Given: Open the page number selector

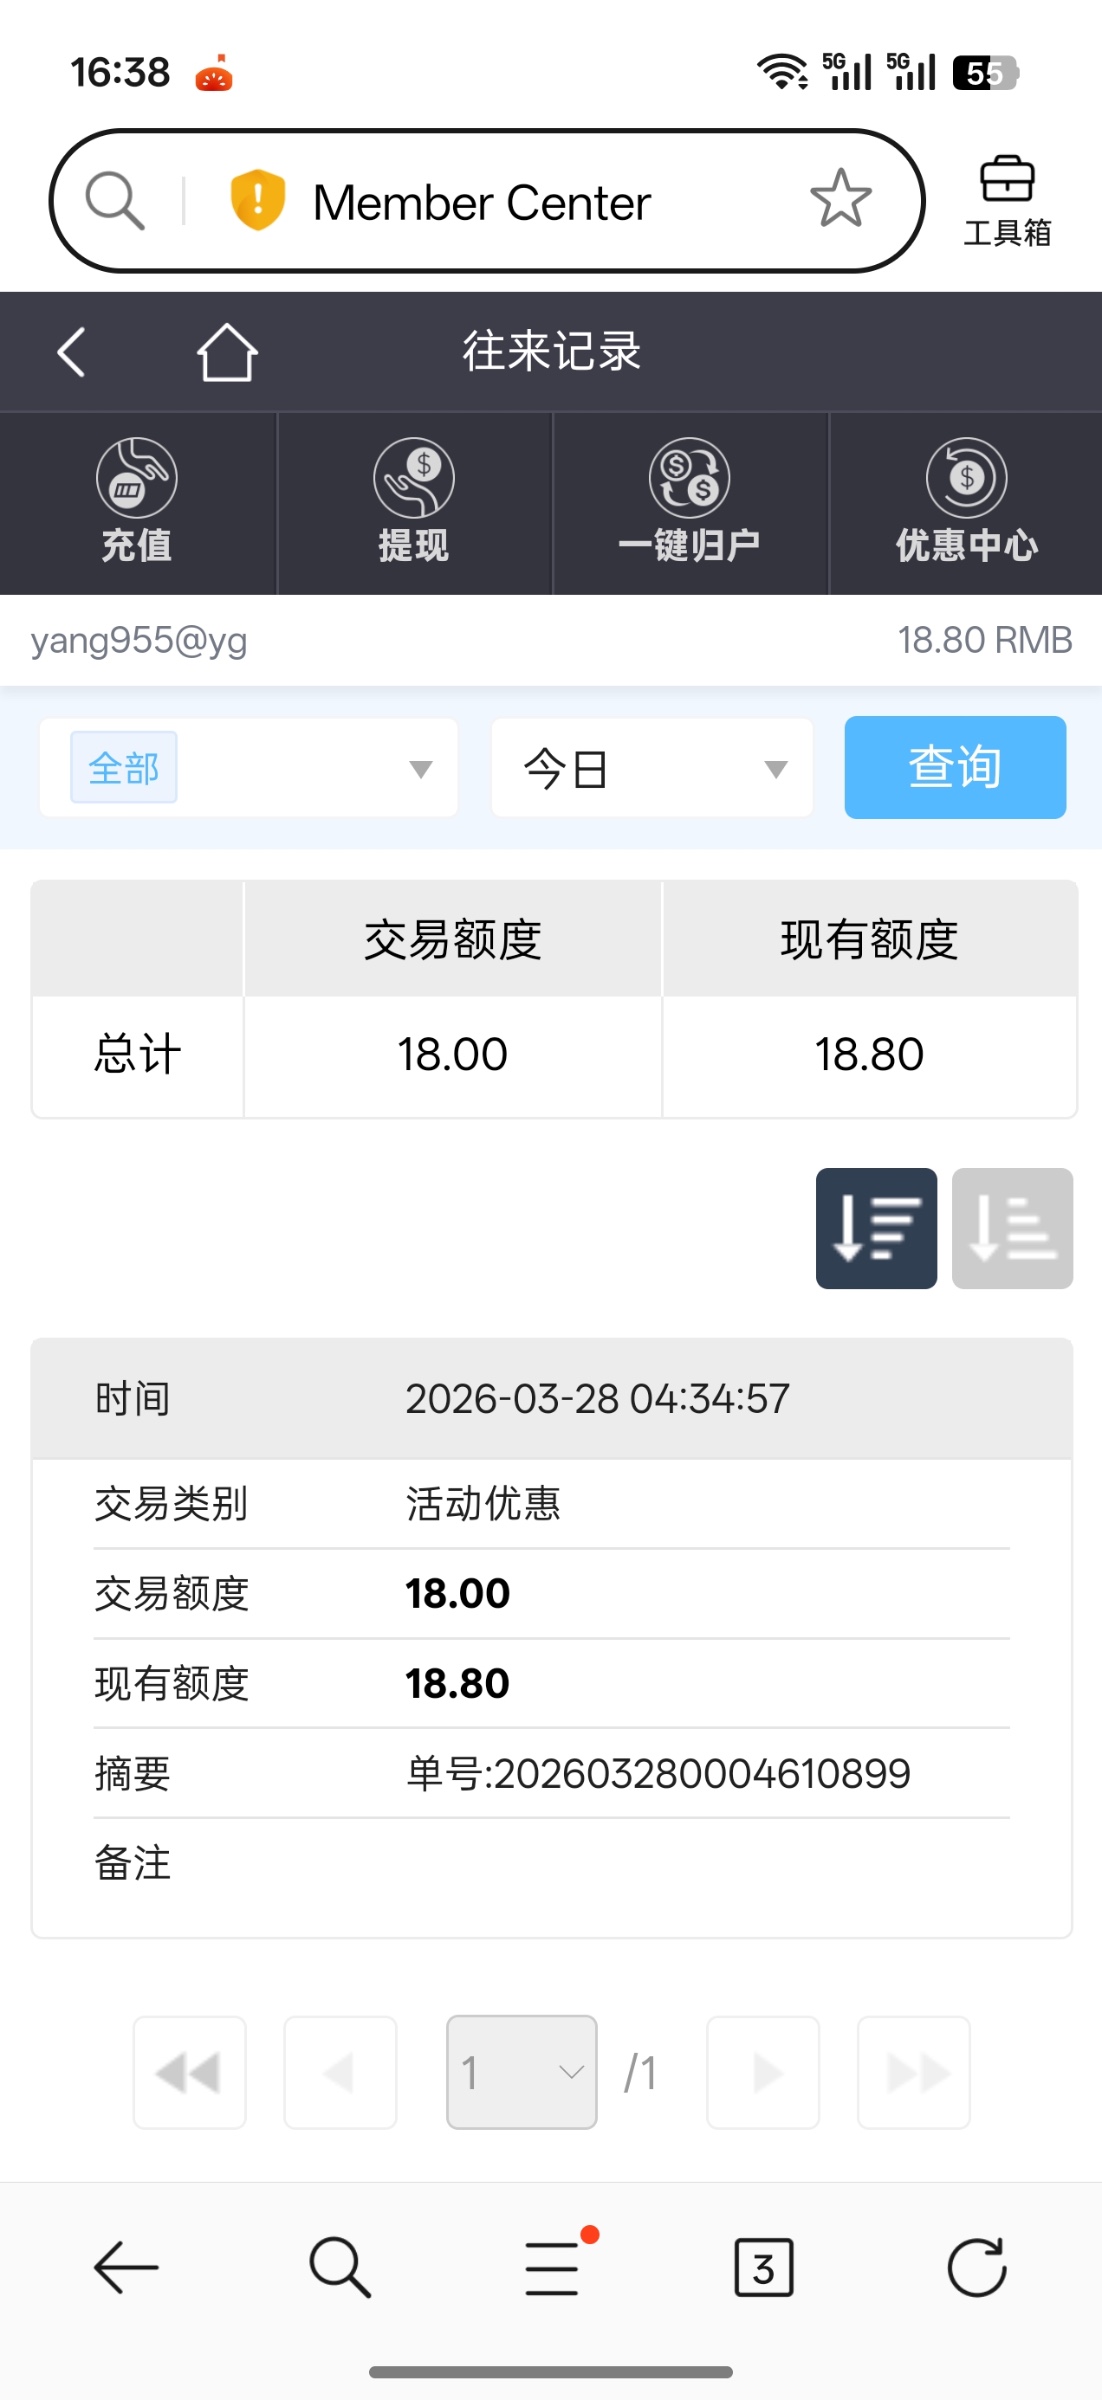Looking at the screenshot, I should 521,2072.
